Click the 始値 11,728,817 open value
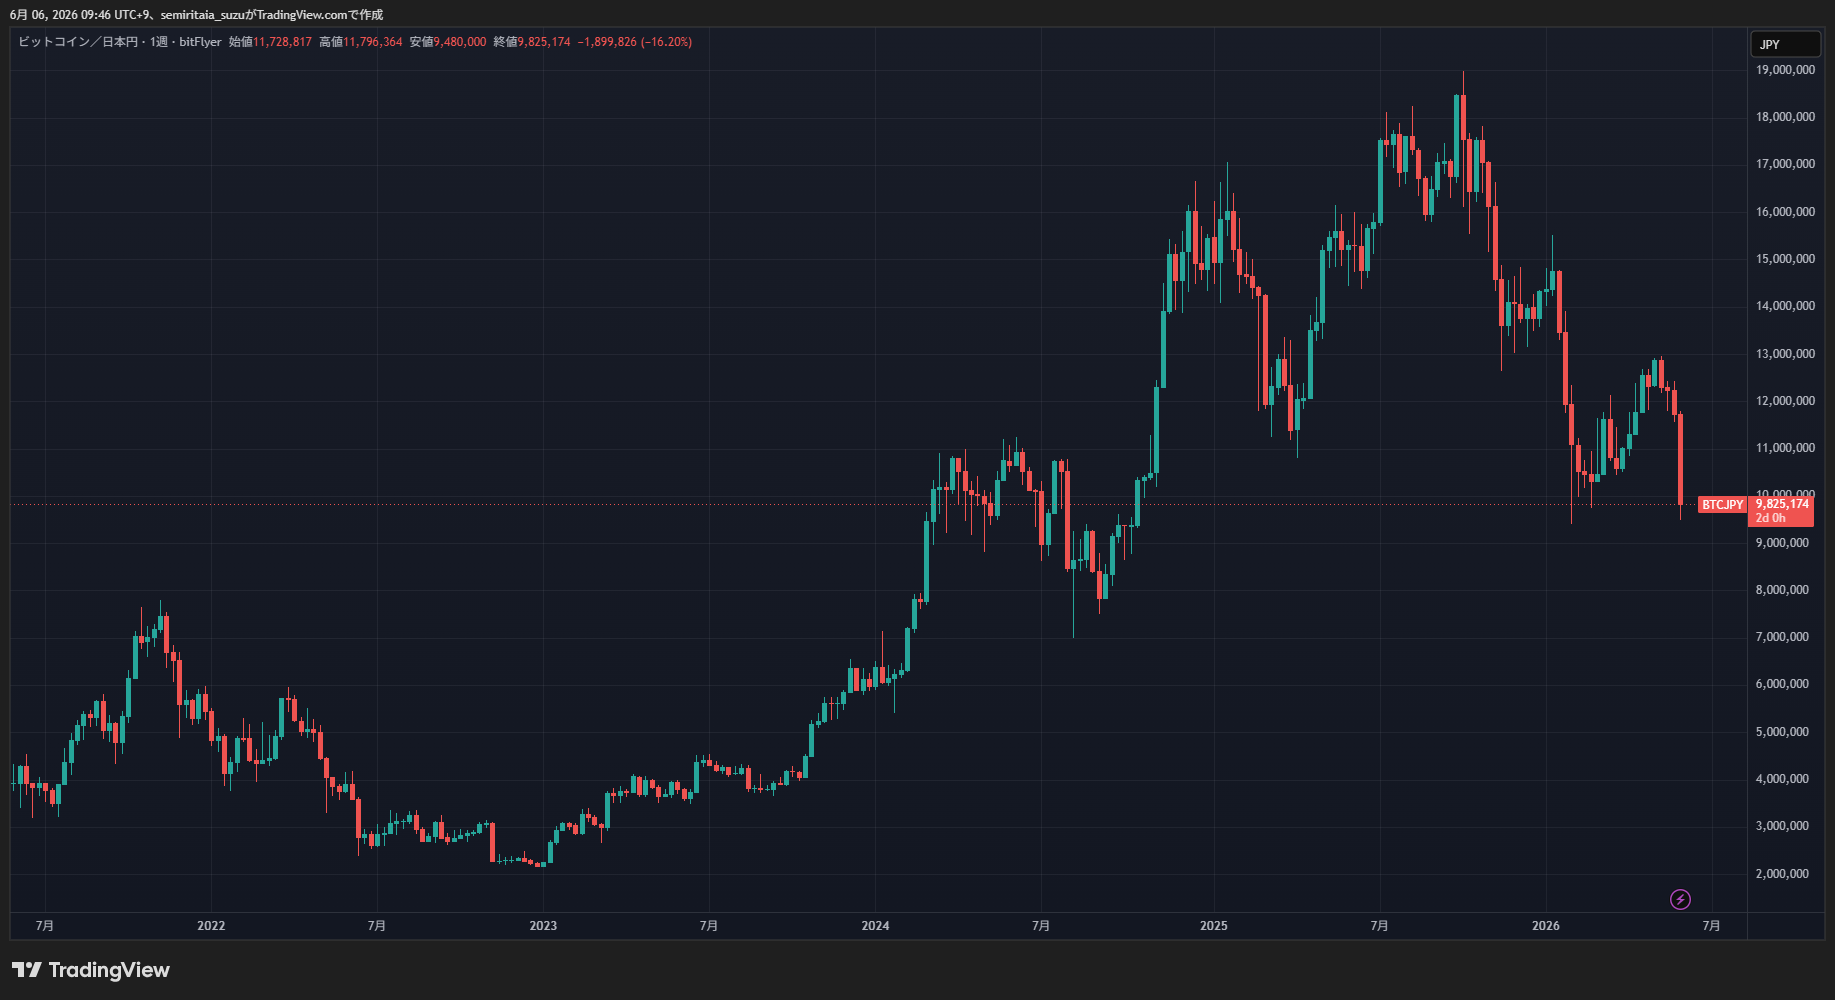This screenshot has height=1000, width=1835. click(270, 42)
